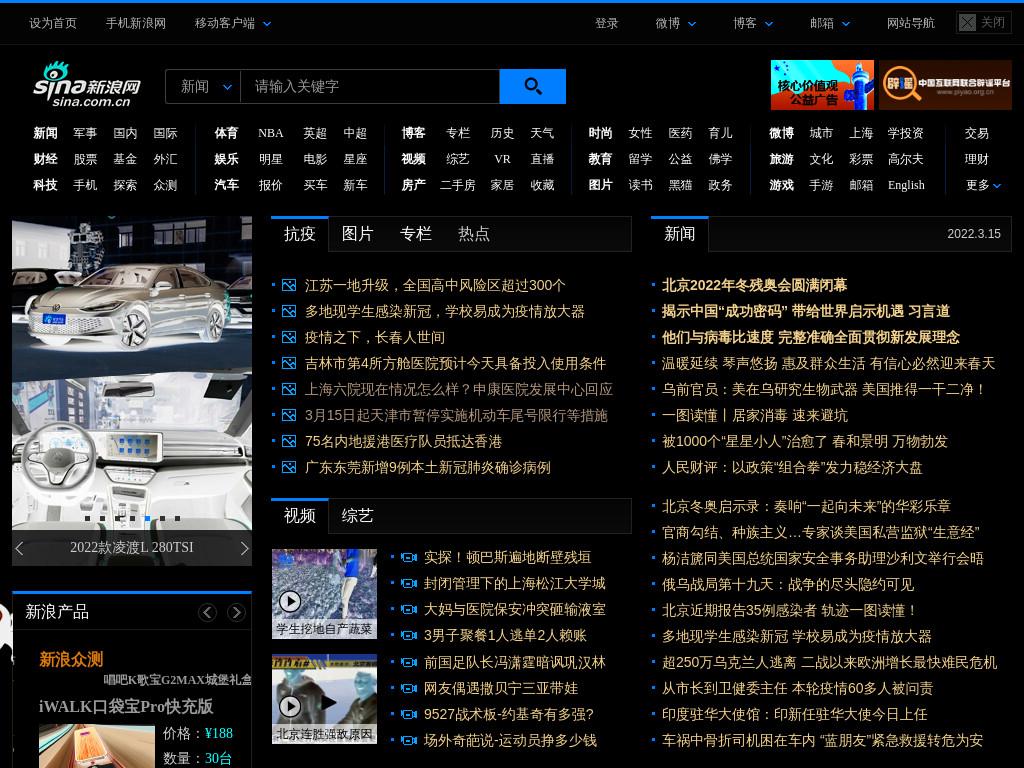This screenshot has width=1024, height=768.
Task: Click video icon beside 封闭管理下的上海松江大学城
Action: pos(409,583)
